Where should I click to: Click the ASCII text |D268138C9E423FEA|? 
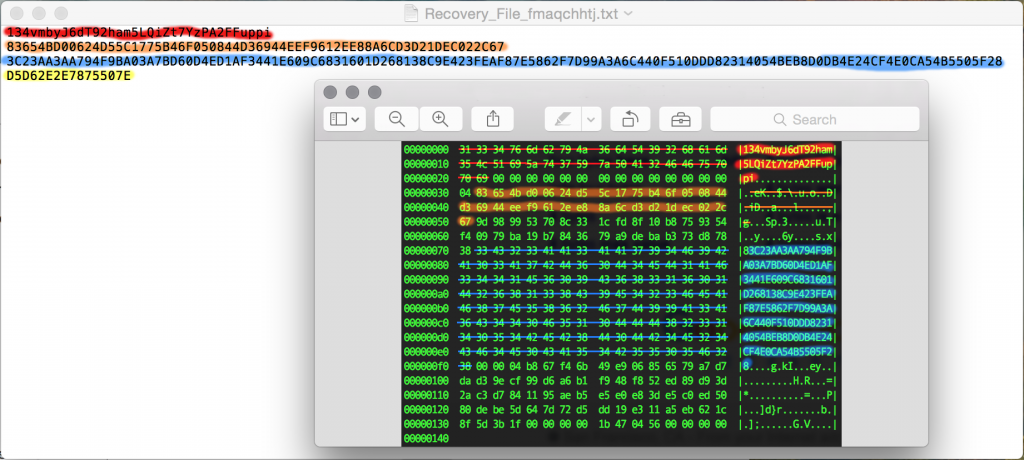788,294
